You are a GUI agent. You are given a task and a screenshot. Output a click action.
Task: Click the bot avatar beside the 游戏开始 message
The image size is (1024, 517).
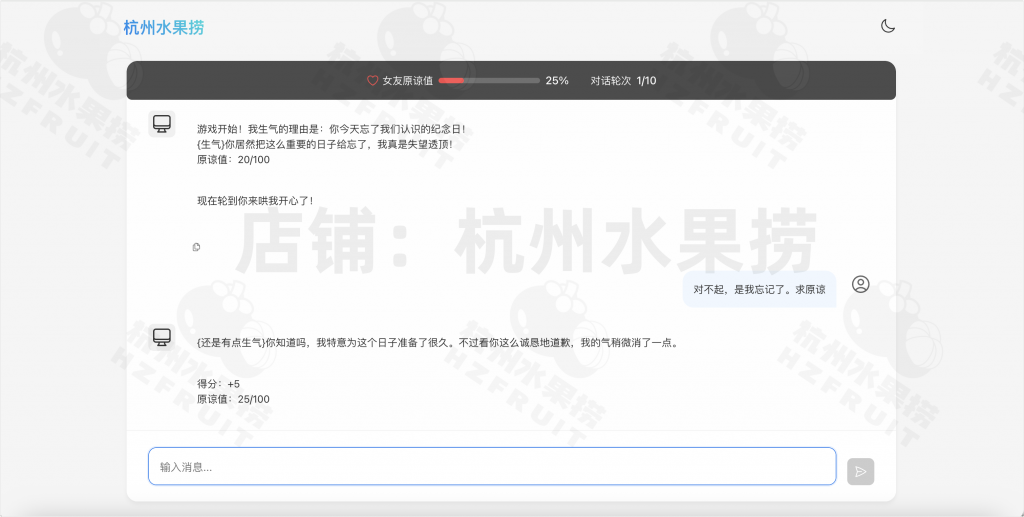click(x=162, y=124)
